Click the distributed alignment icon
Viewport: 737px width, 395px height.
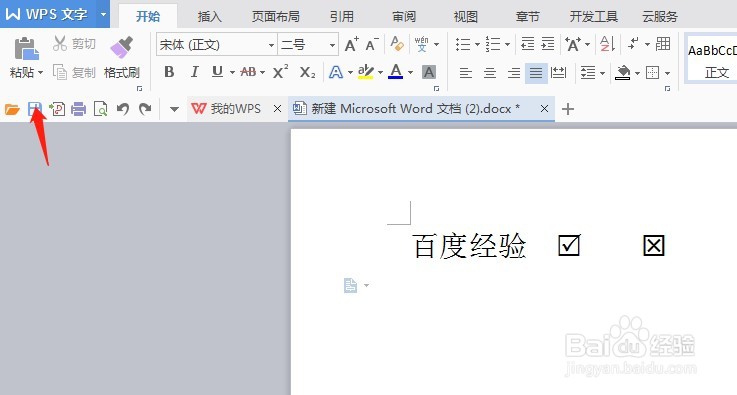point(558,72)
